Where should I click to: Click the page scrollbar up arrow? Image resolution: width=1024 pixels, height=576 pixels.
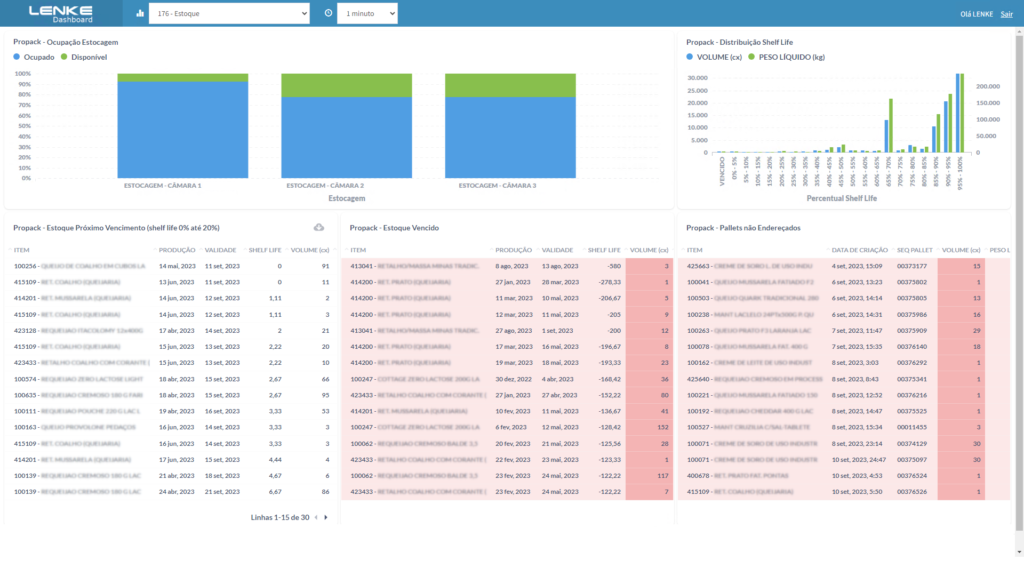(1019, 31)
